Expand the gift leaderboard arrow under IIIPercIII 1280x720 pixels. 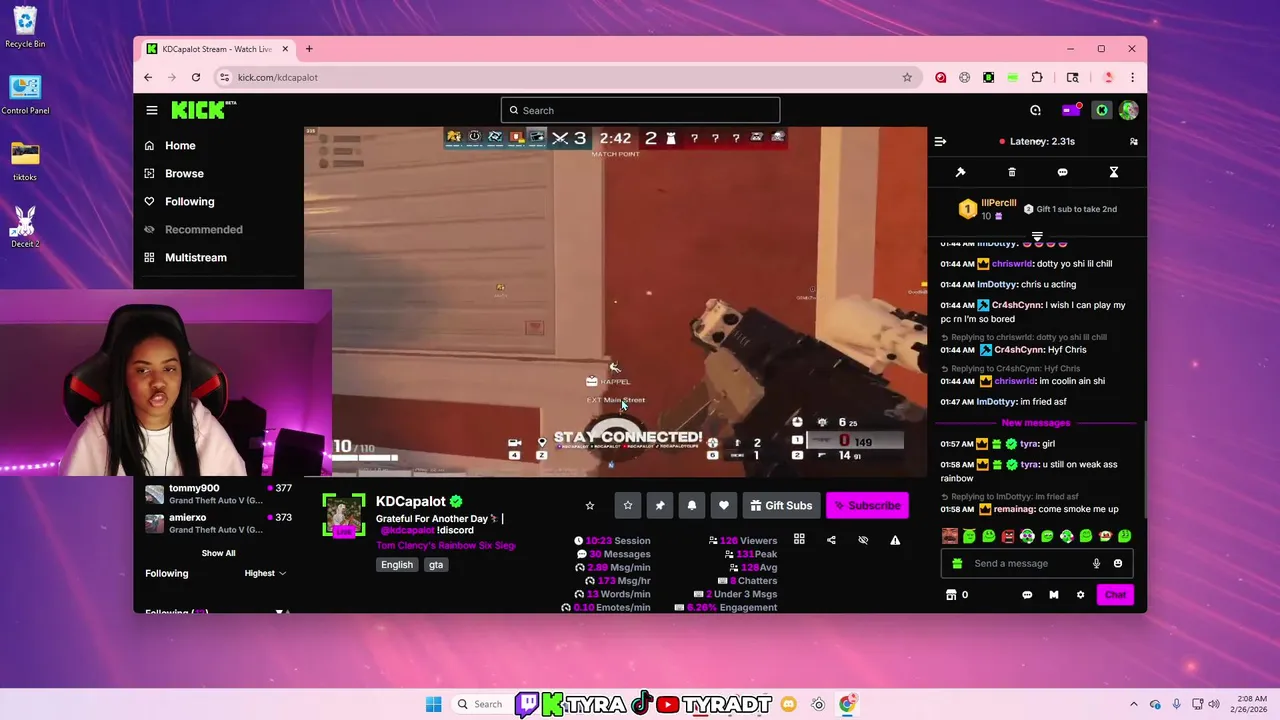[x=1037, y=235]
